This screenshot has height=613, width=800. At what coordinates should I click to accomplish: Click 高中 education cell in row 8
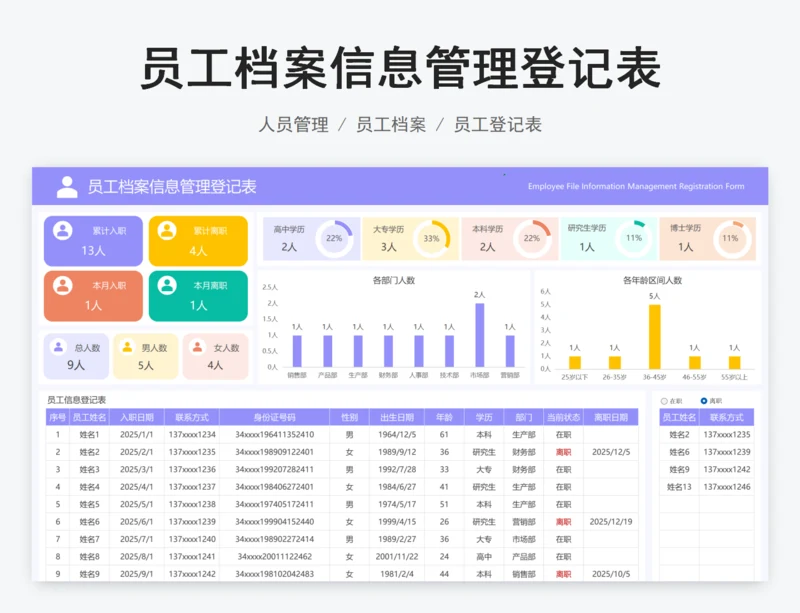(x=484, y=556)
